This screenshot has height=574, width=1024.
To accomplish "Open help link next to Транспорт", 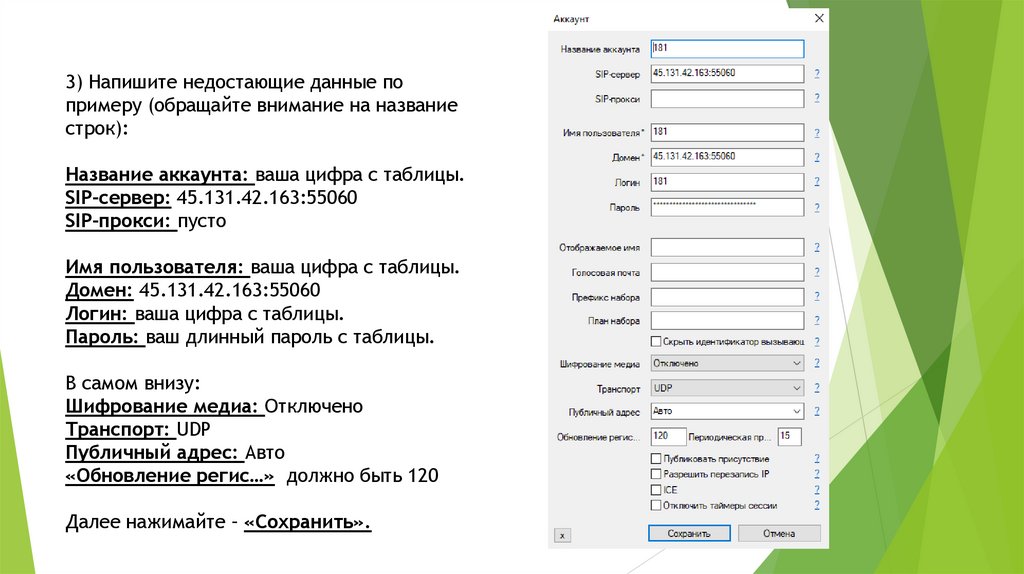I will [816, 387].
